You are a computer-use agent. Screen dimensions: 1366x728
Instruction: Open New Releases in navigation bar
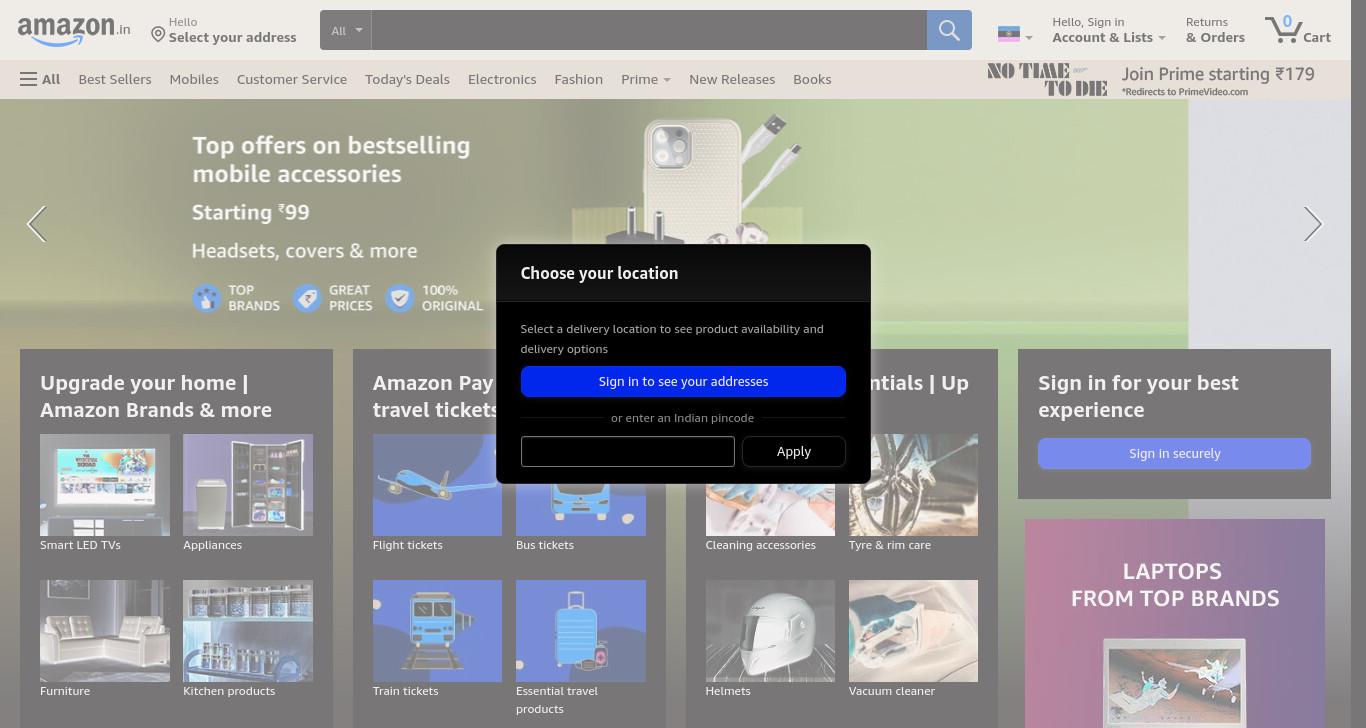732,79
